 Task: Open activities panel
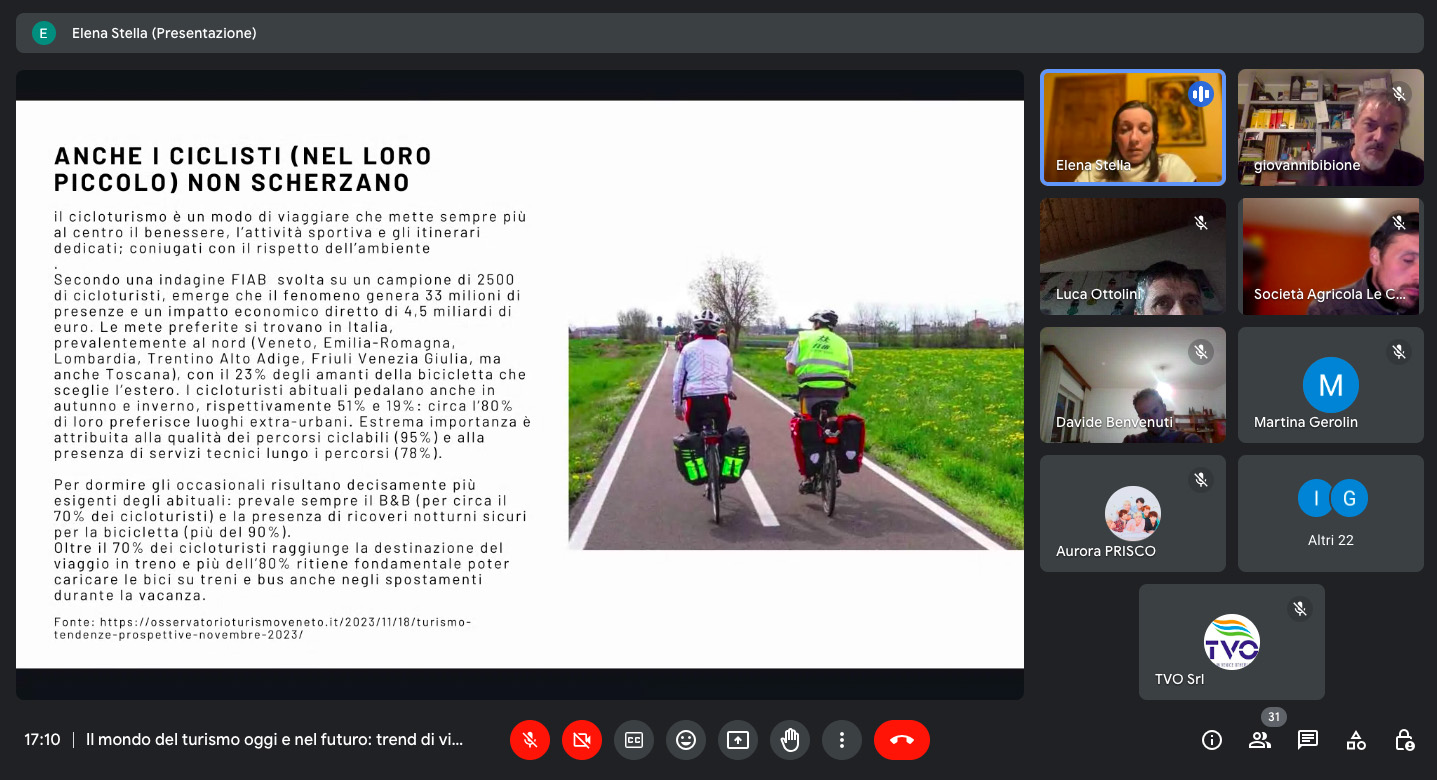pos(1356,740)
